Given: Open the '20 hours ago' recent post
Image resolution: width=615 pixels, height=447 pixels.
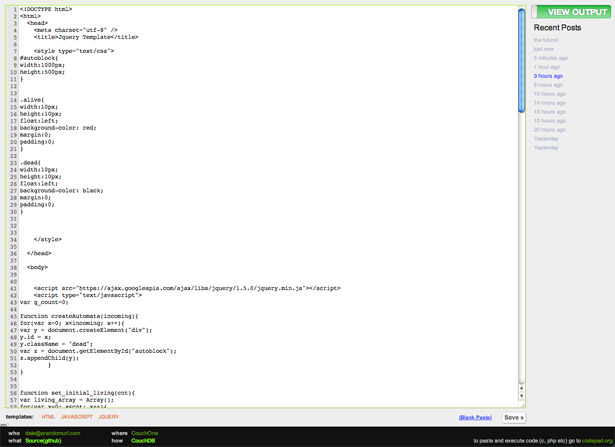Looking at the screenshot, I should [x=549, y=130].
